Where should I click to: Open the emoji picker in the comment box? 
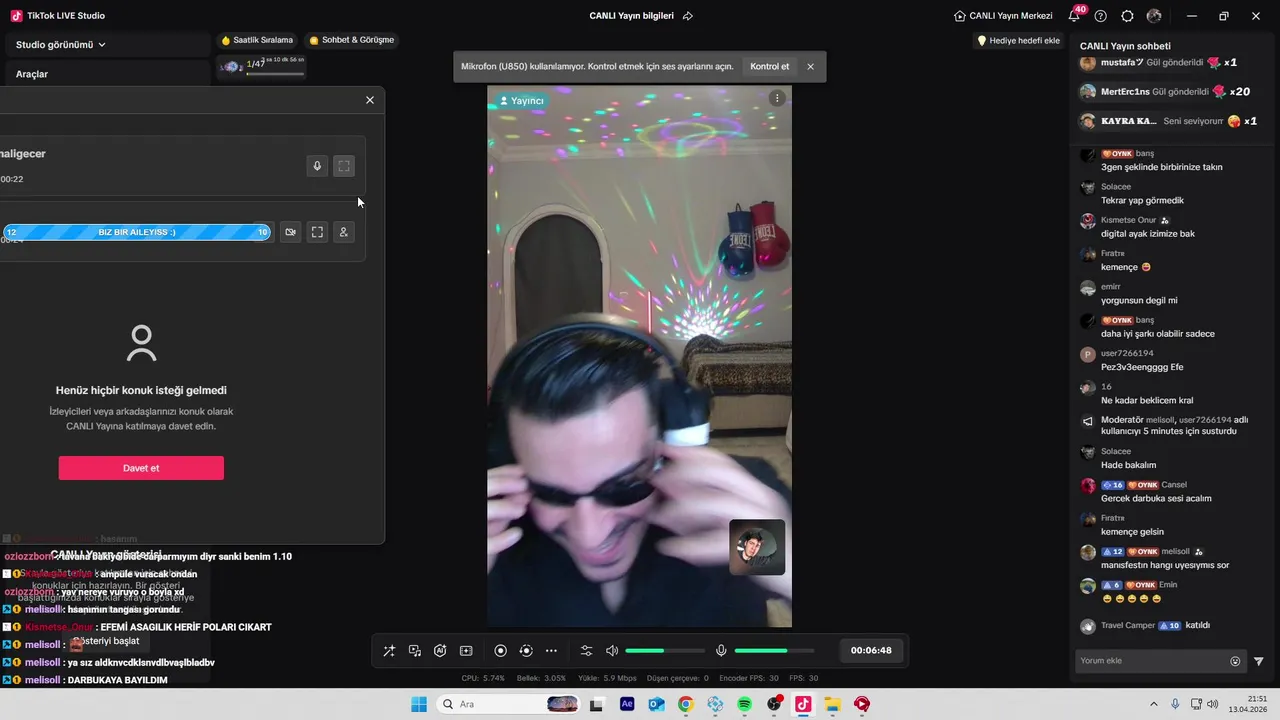click(x=1235, y=661)
